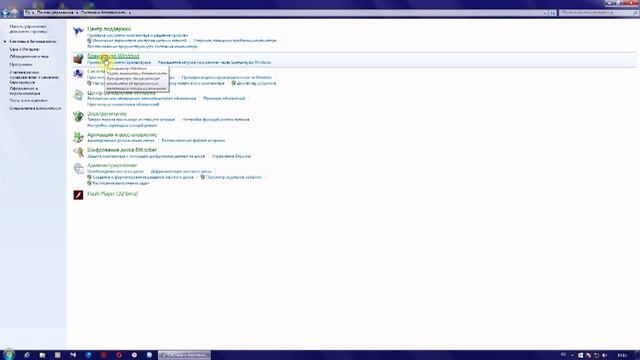
Task: Click the System computer icon
Action: pos(78,74)
